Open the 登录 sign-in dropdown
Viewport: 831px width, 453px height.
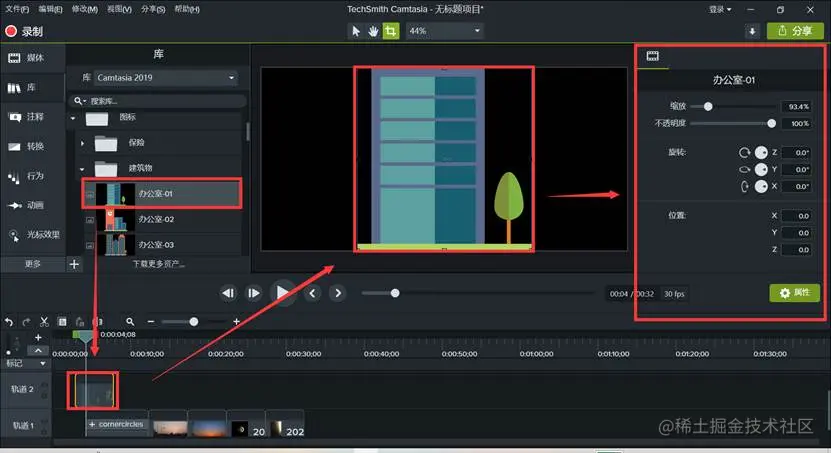point(720,9)
